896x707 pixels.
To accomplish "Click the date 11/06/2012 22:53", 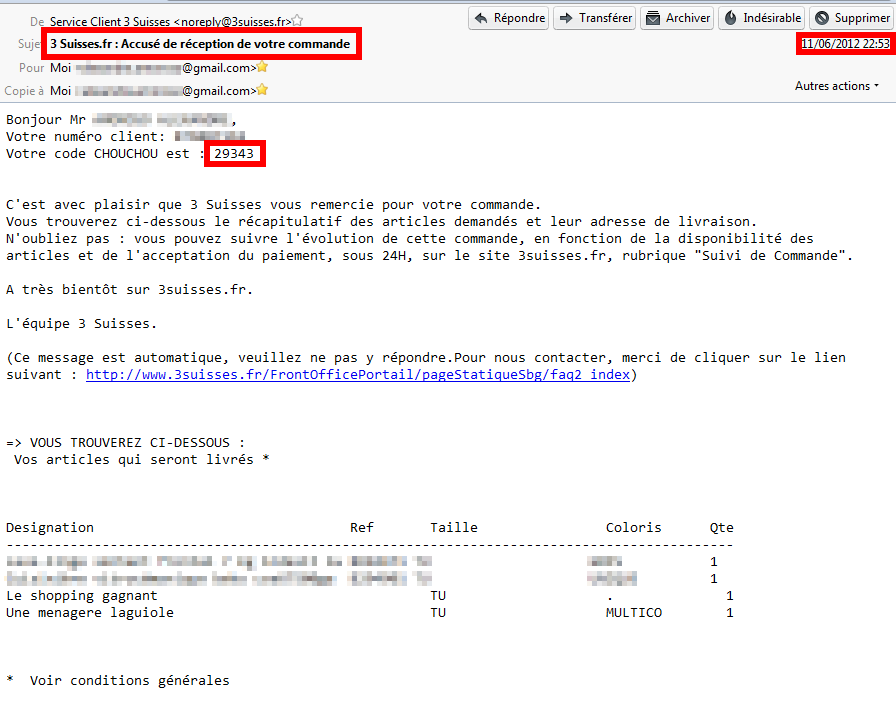I will (845, 44).
